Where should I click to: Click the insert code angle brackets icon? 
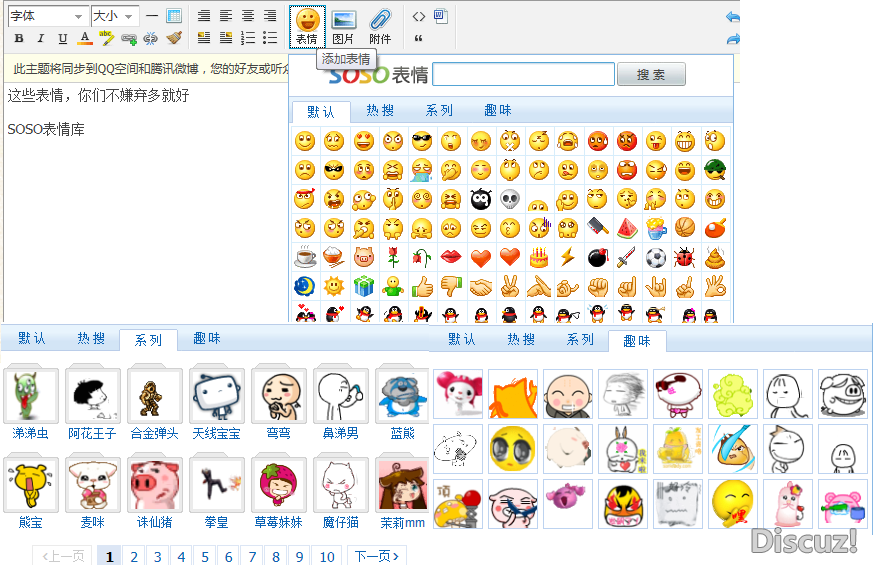[x=419, y=17]
